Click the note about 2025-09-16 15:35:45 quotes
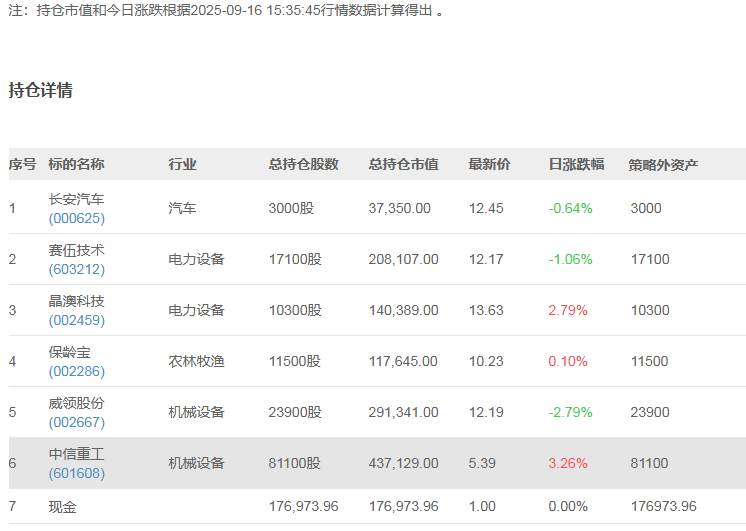The height and width of the screenshot is (531, 746). [x=226, y=10]
